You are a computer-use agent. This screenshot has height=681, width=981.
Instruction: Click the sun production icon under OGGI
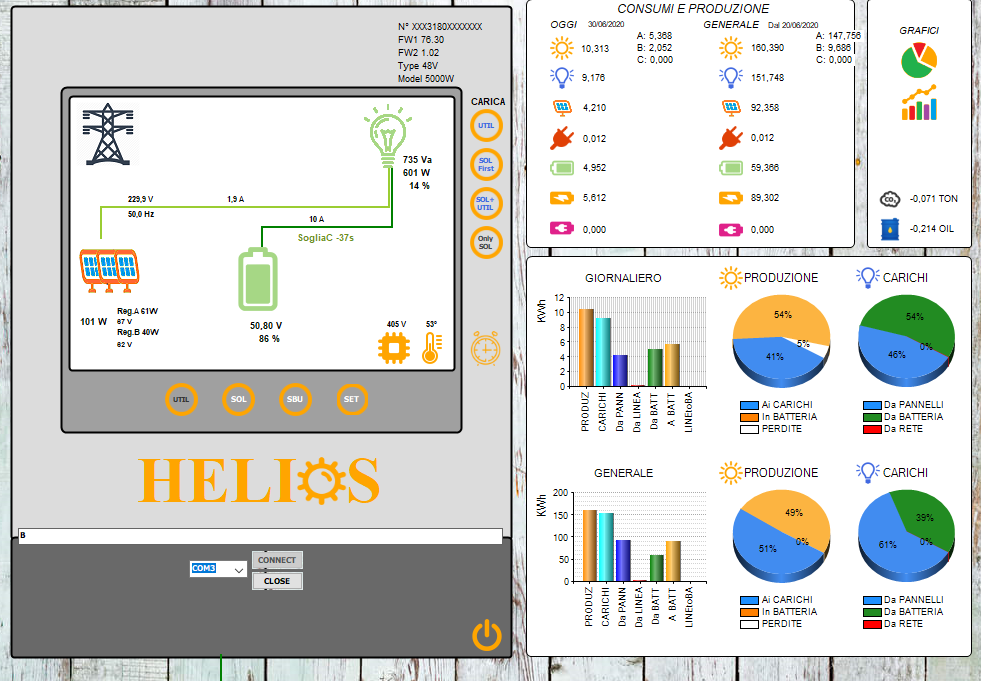[x=562, y=48]
